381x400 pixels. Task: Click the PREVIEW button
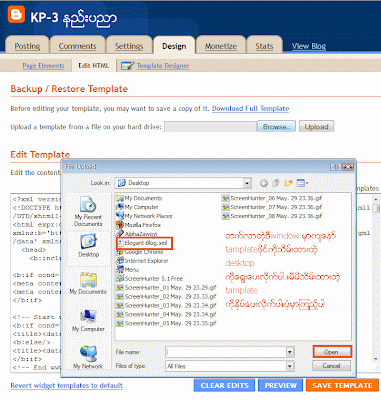[x=281, y=386]
